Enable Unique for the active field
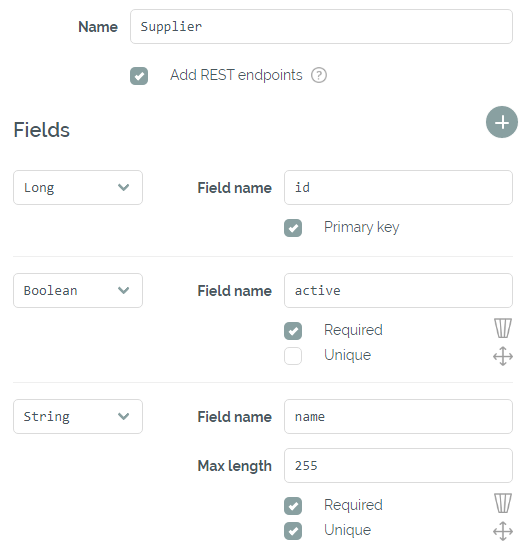 pos(293,356)
